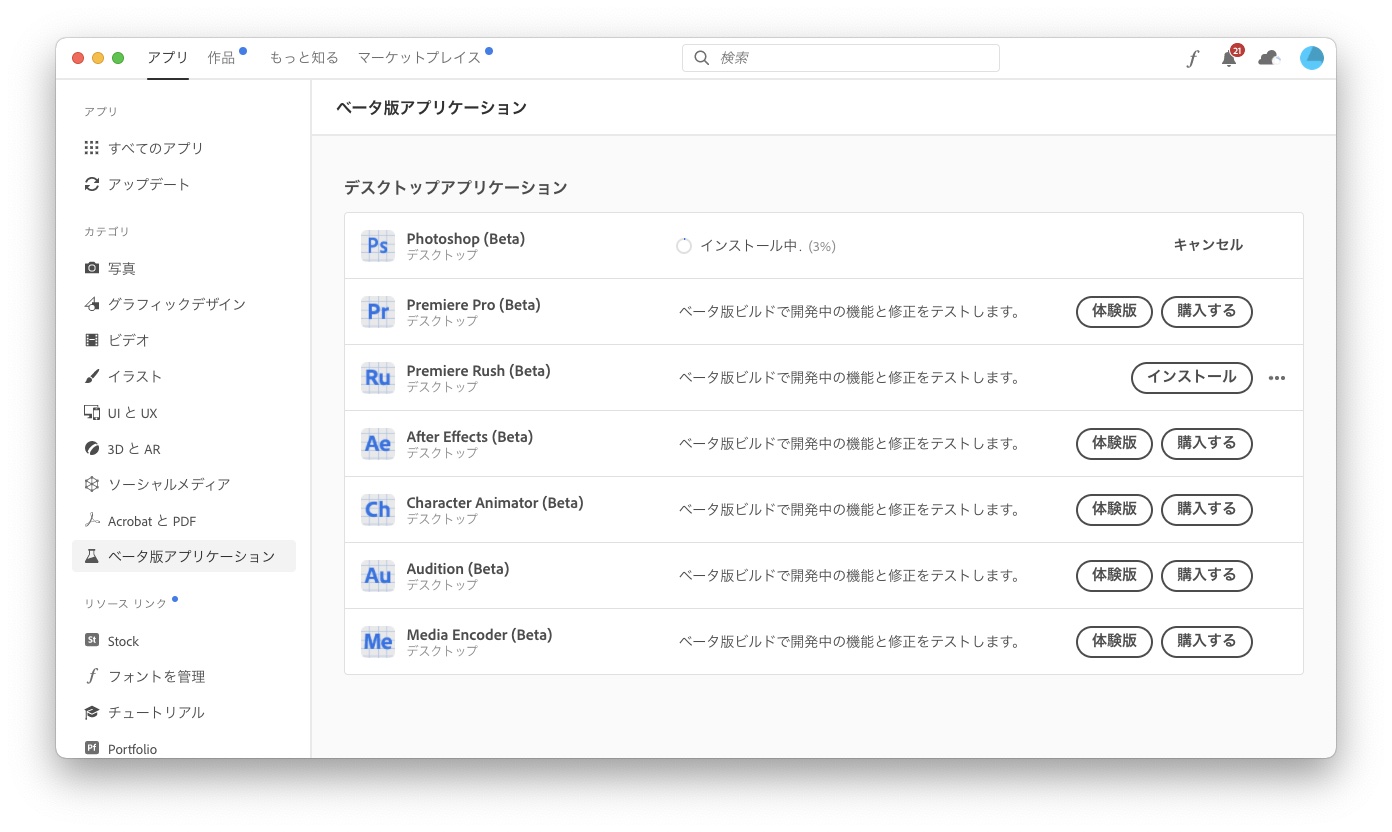The width and height of the screenshot is (1392, 832).
Task: Select the 3D と AR category
Action: (x=184, y=449)
